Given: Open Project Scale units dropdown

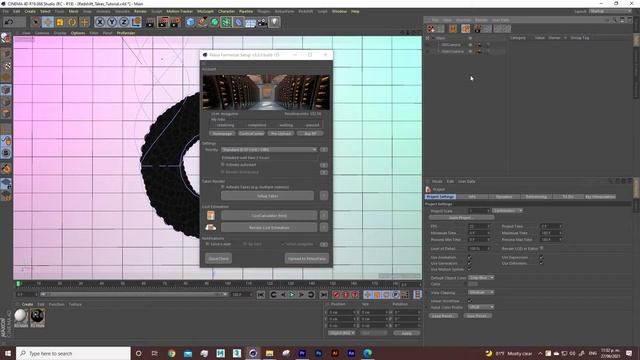Looking at the screenshot, I should (x=507, y=211).
